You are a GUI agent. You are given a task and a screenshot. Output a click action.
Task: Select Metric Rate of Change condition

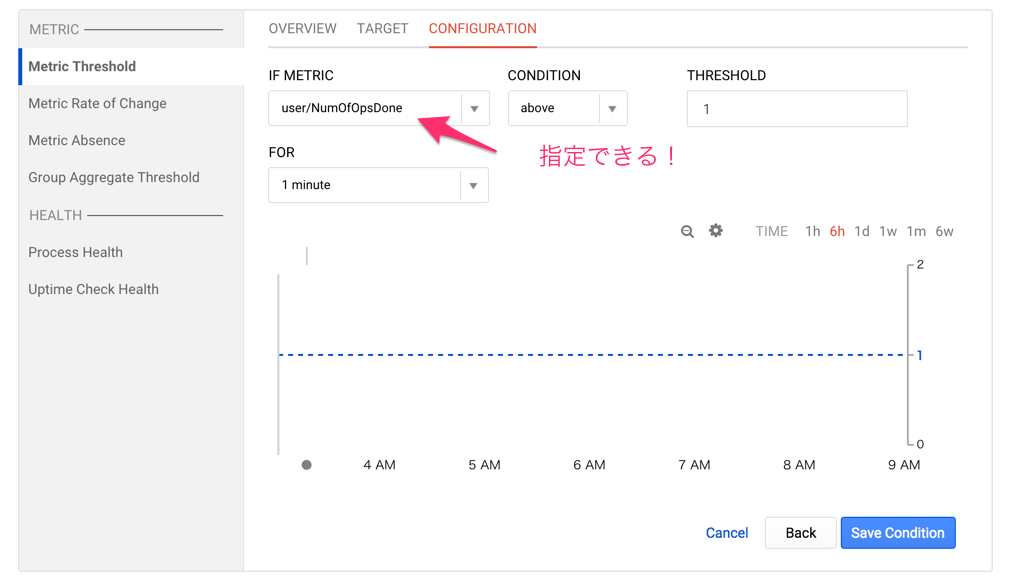(x=96, y=103)
